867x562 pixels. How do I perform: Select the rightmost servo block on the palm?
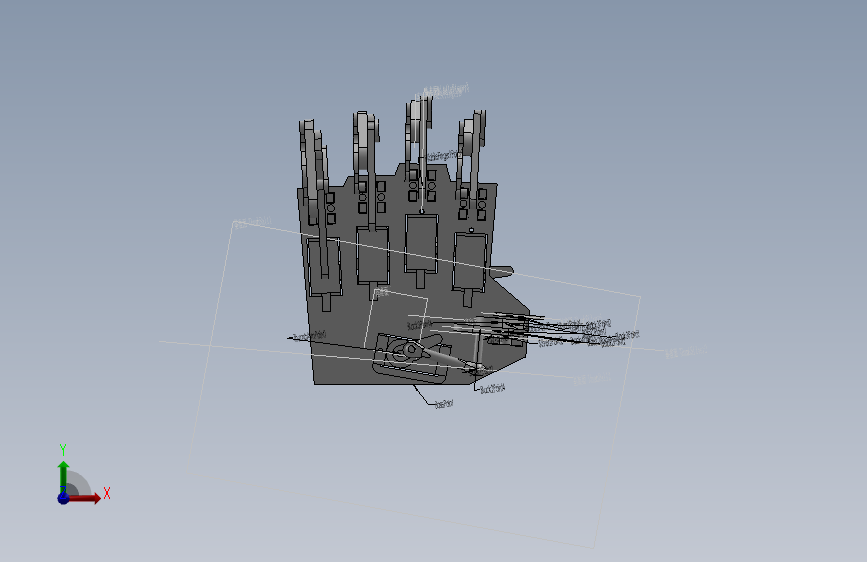click(470, 262)
